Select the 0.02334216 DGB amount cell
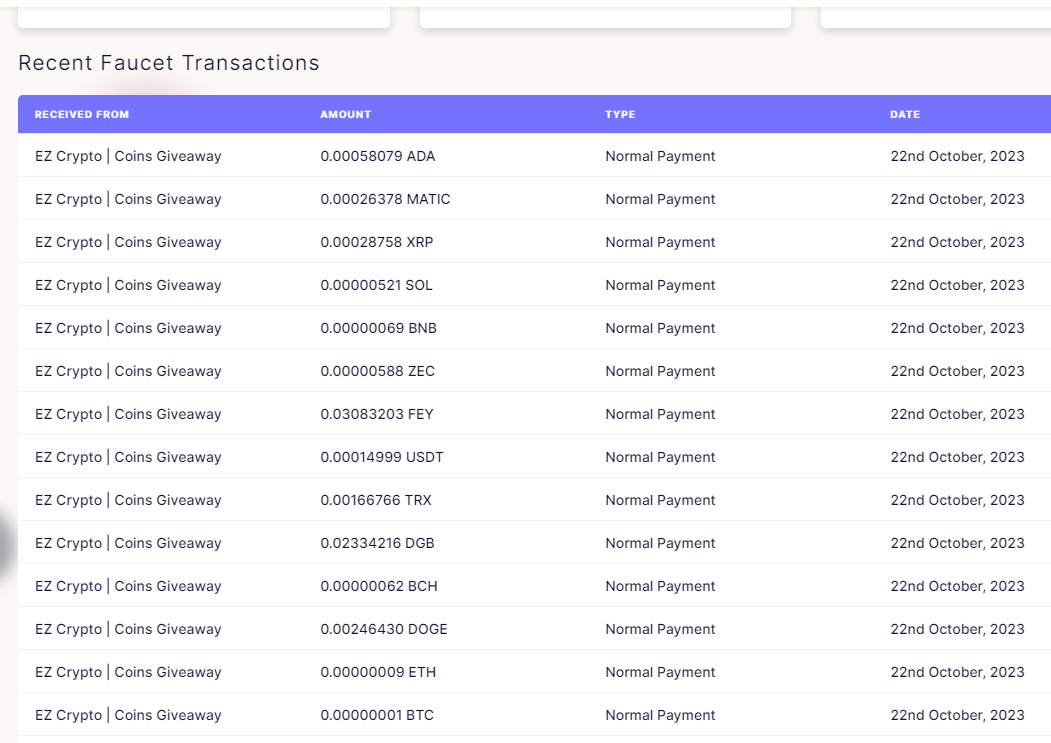Image resolution: width=1051 pixels, height=743 pixels. coord(377,542)
